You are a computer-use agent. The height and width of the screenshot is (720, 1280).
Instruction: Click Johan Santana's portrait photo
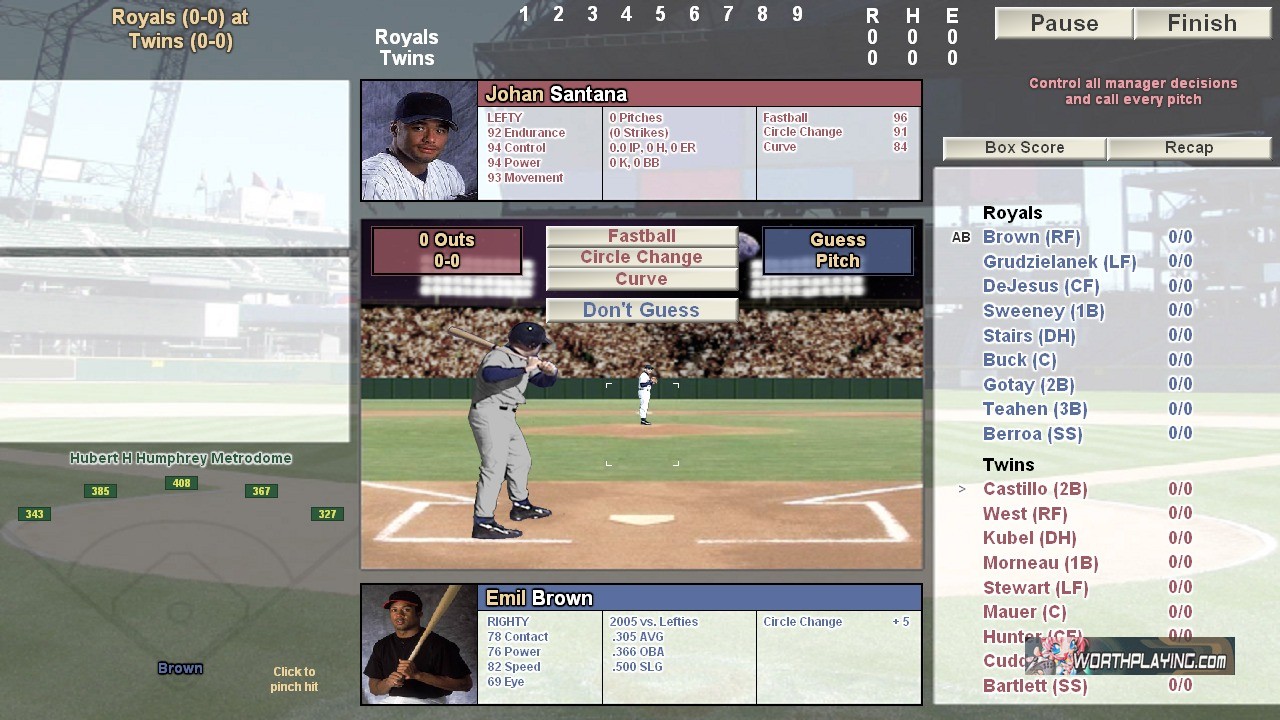[419, 141]
